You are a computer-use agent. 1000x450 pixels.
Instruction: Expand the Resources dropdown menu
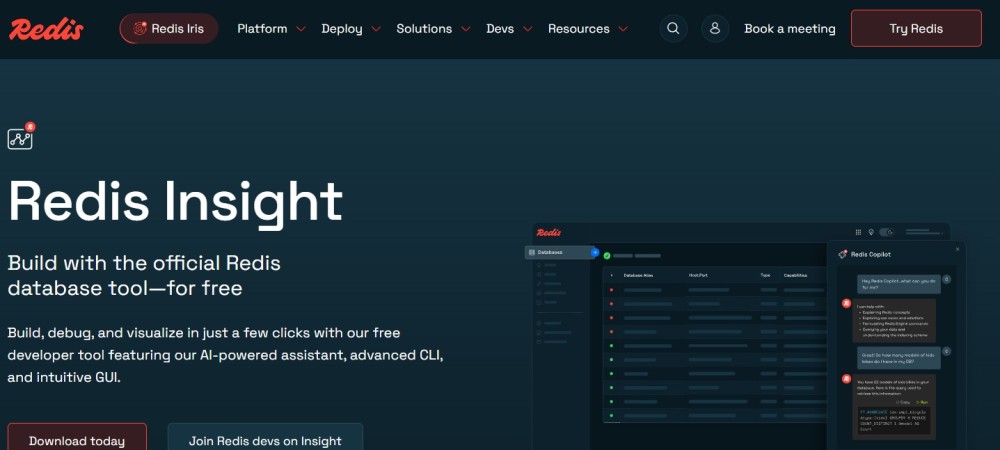[587, 29]
